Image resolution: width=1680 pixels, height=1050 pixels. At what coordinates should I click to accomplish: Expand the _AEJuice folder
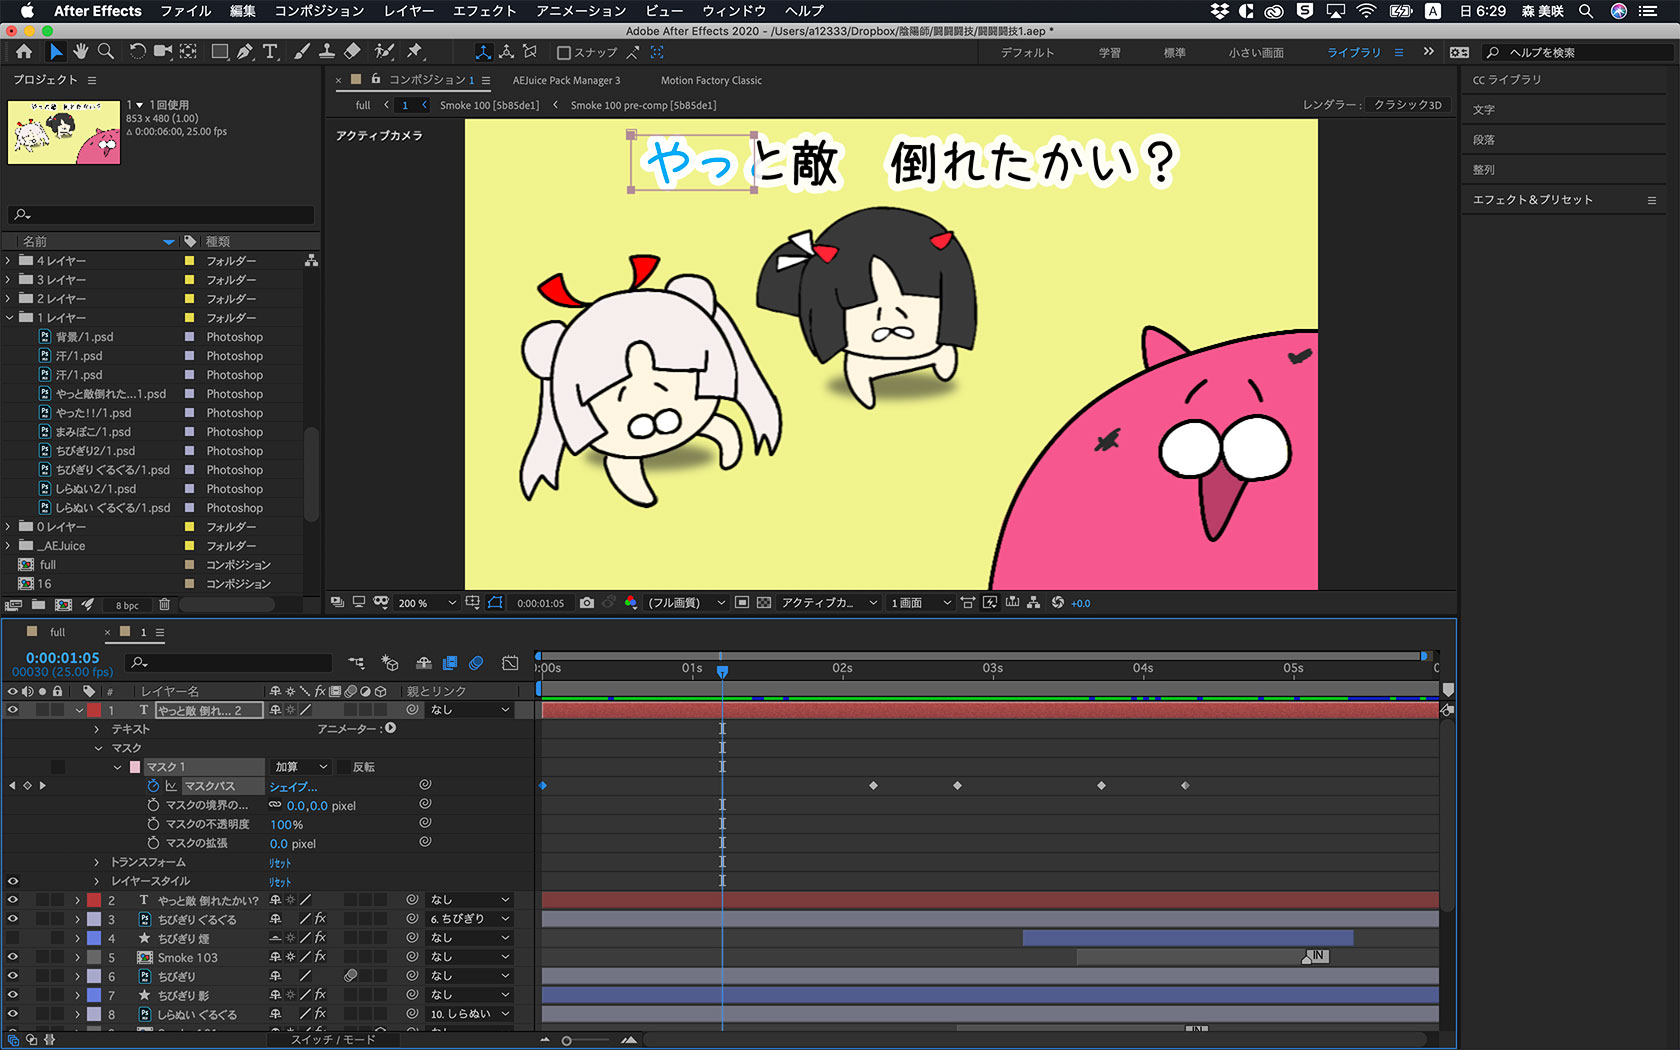pos(9,546)
